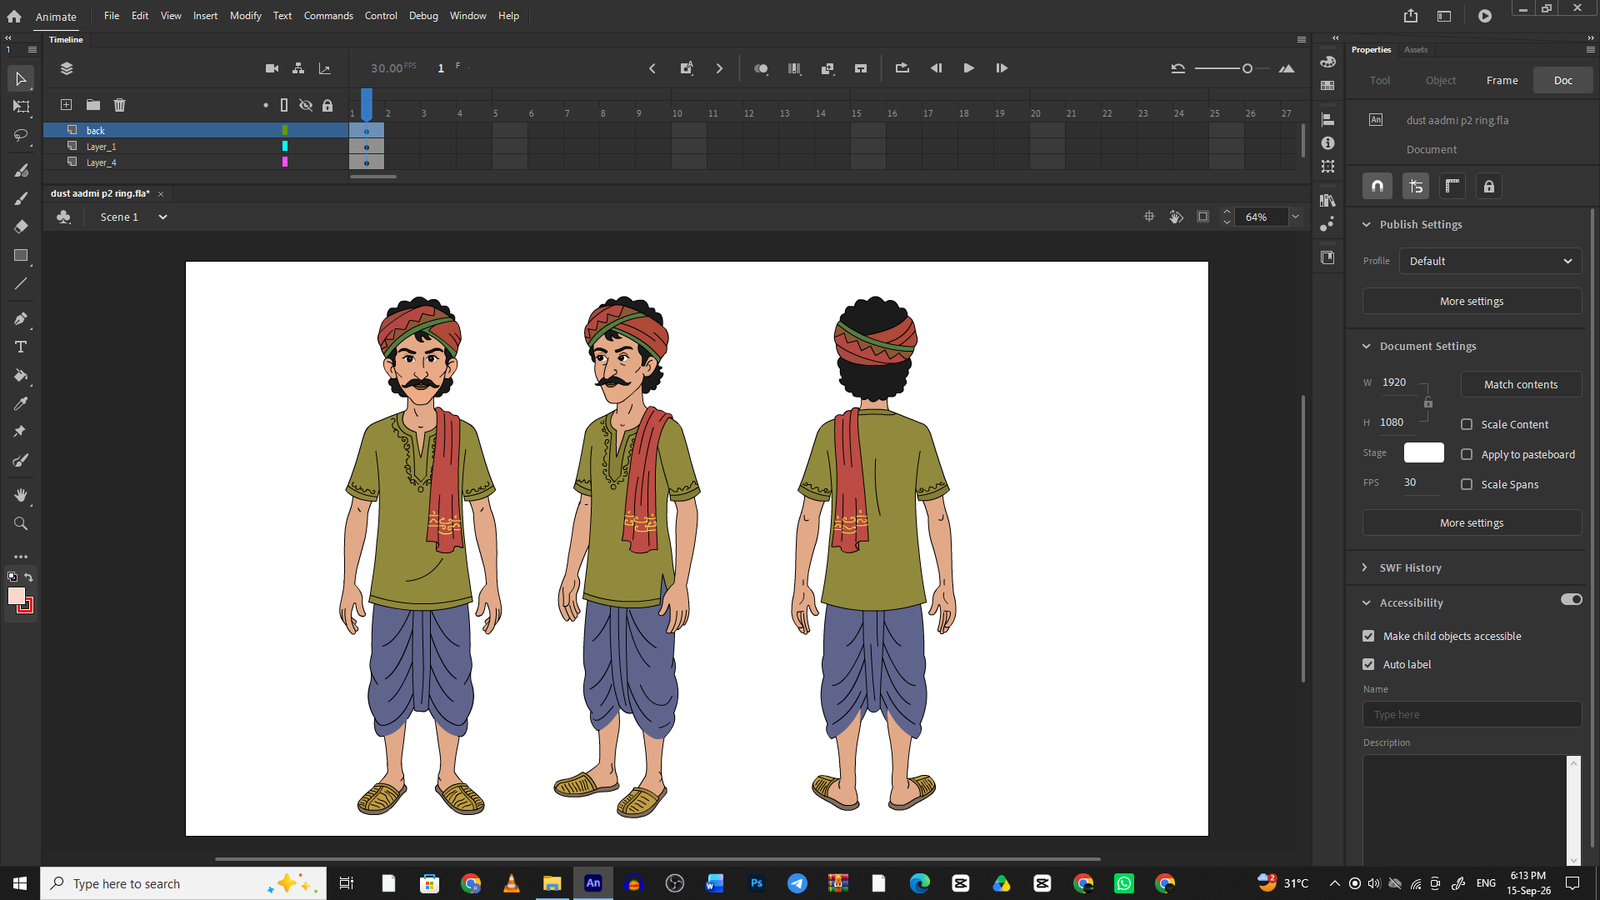Delete the selected layer with trash icon
This screenshot has width=1600, height=900.
point(120,105)
